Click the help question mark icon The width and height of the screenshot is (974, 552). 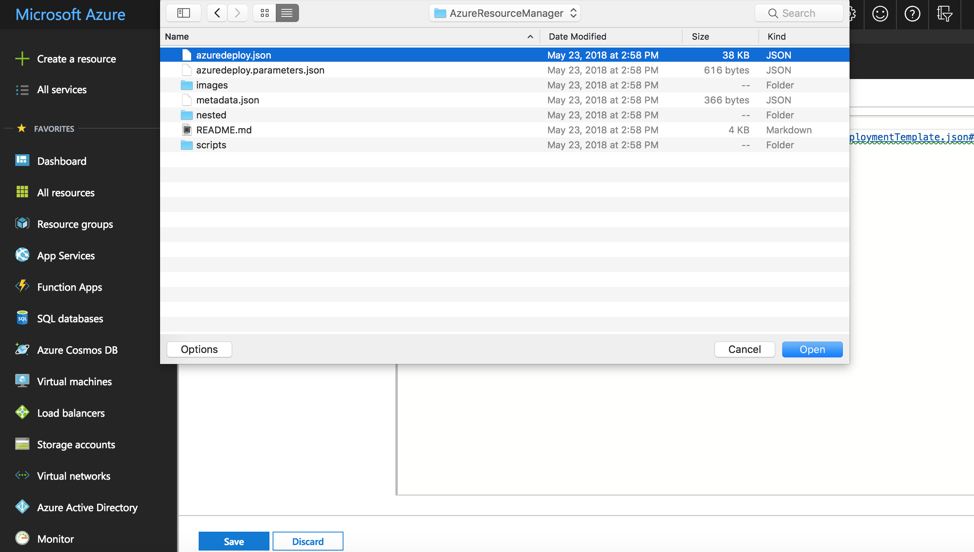tap(912, 13)
